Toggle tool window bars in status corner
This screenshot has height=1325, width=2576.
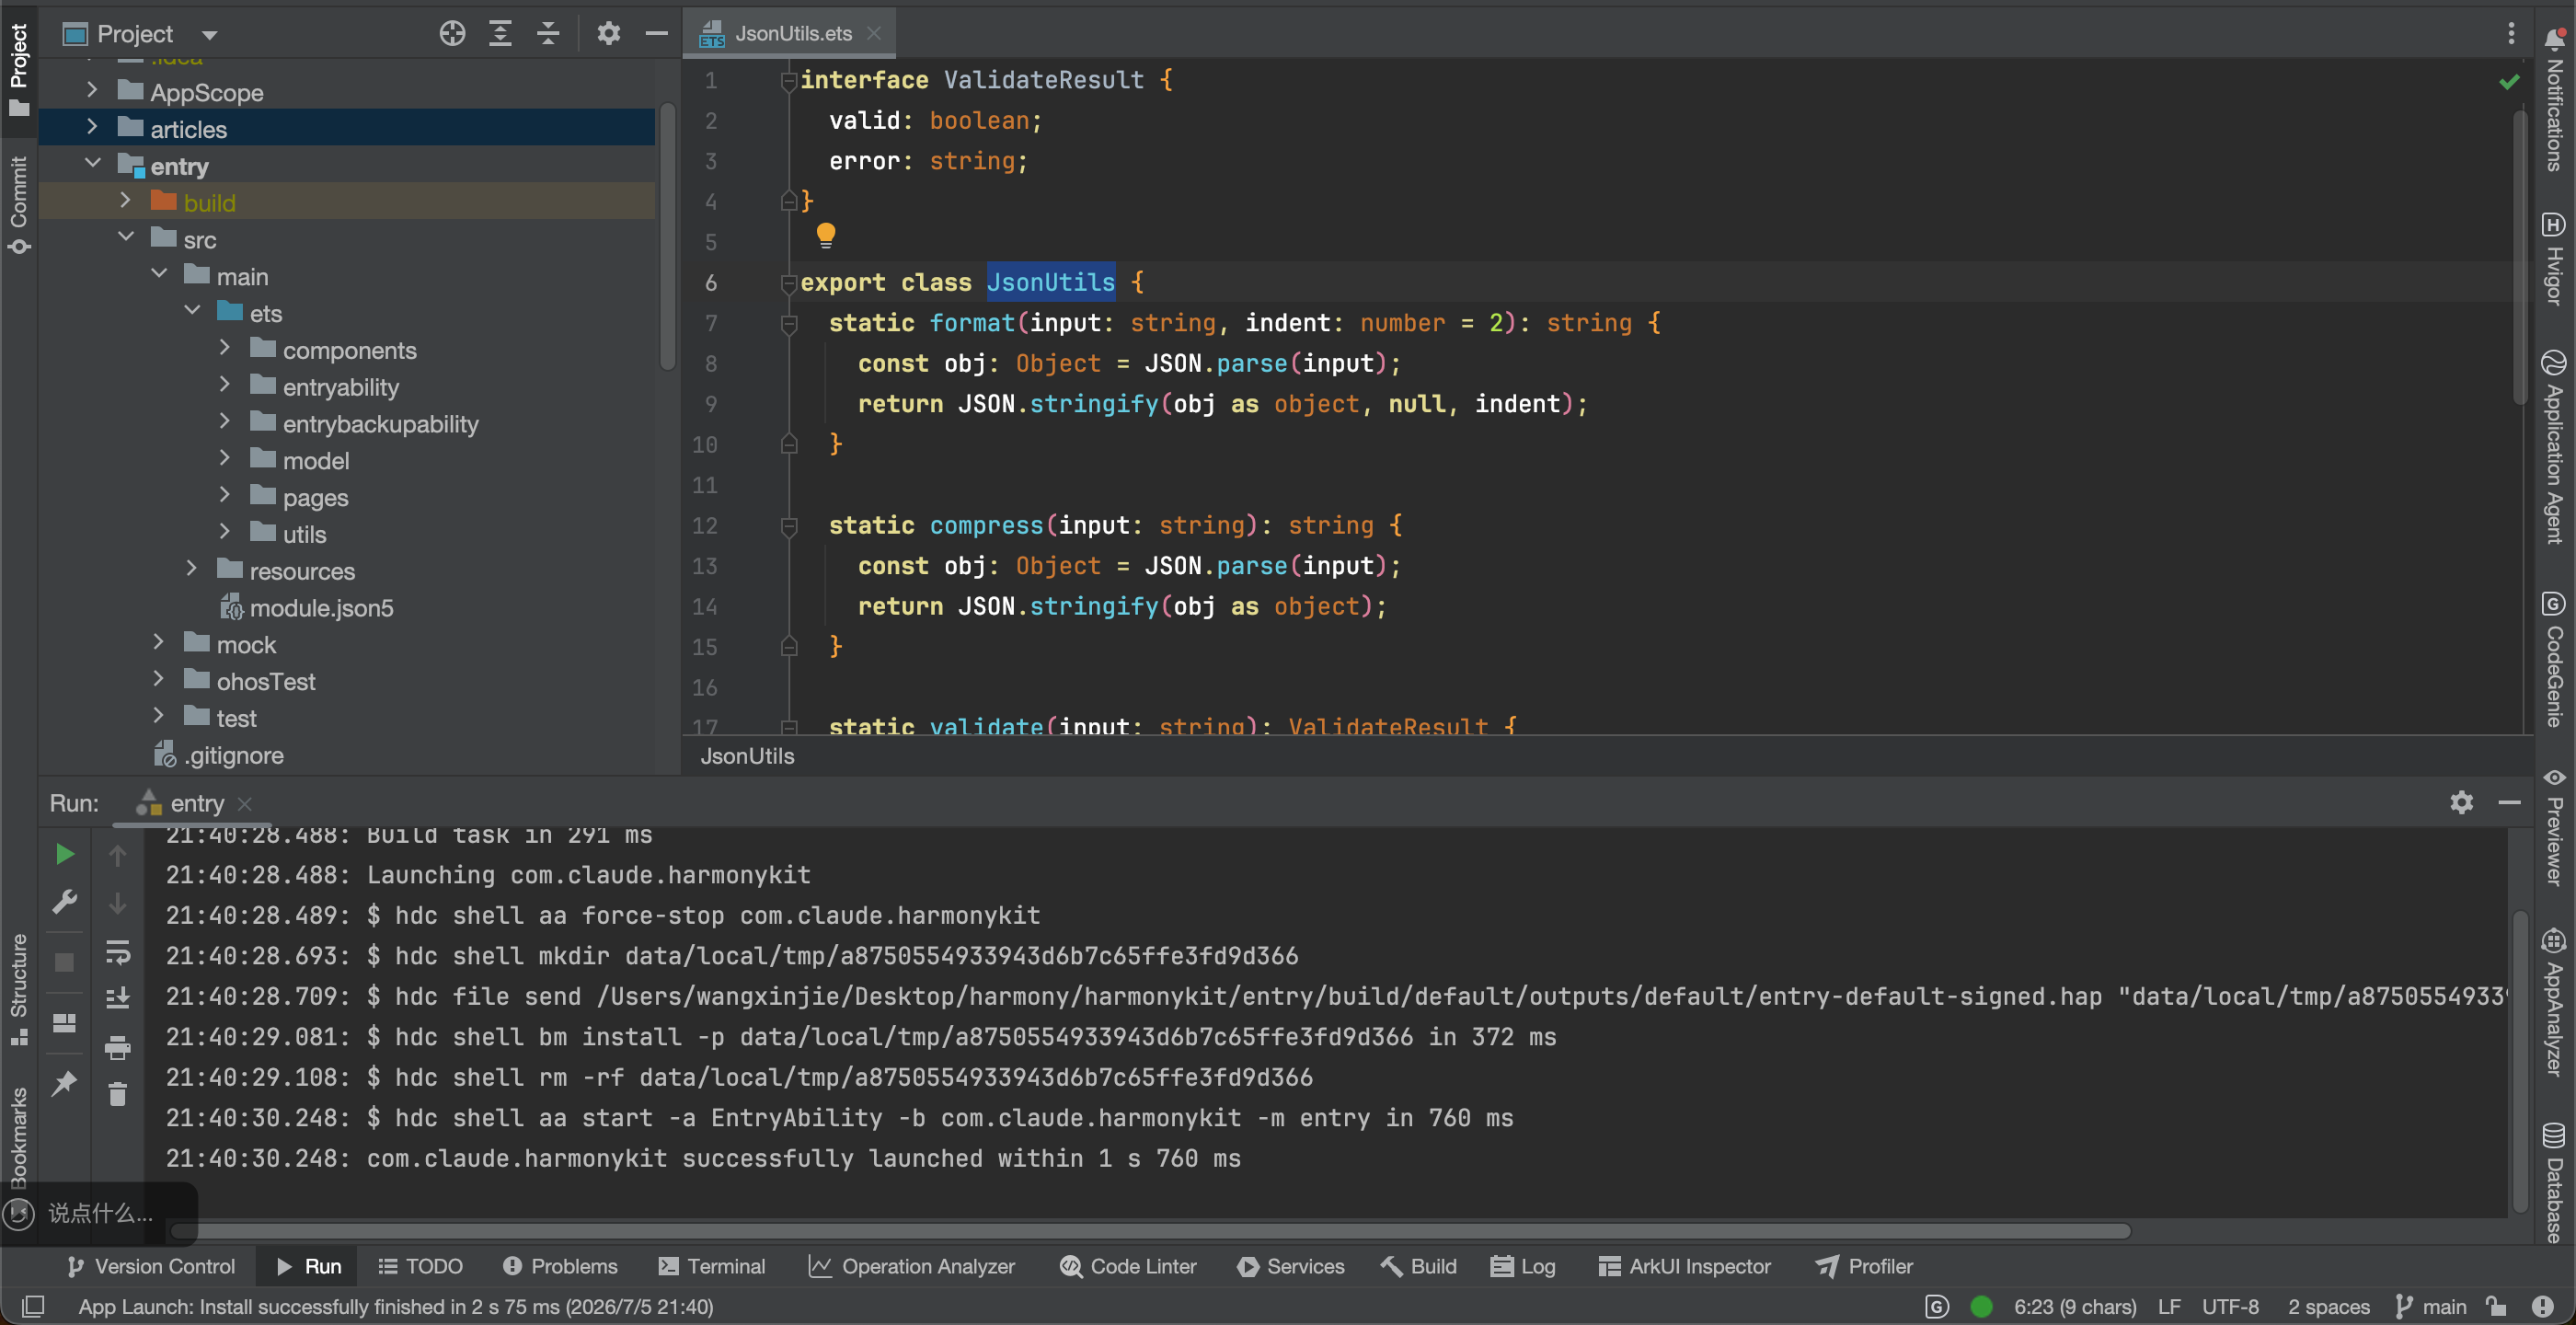tap(33, 1306)
